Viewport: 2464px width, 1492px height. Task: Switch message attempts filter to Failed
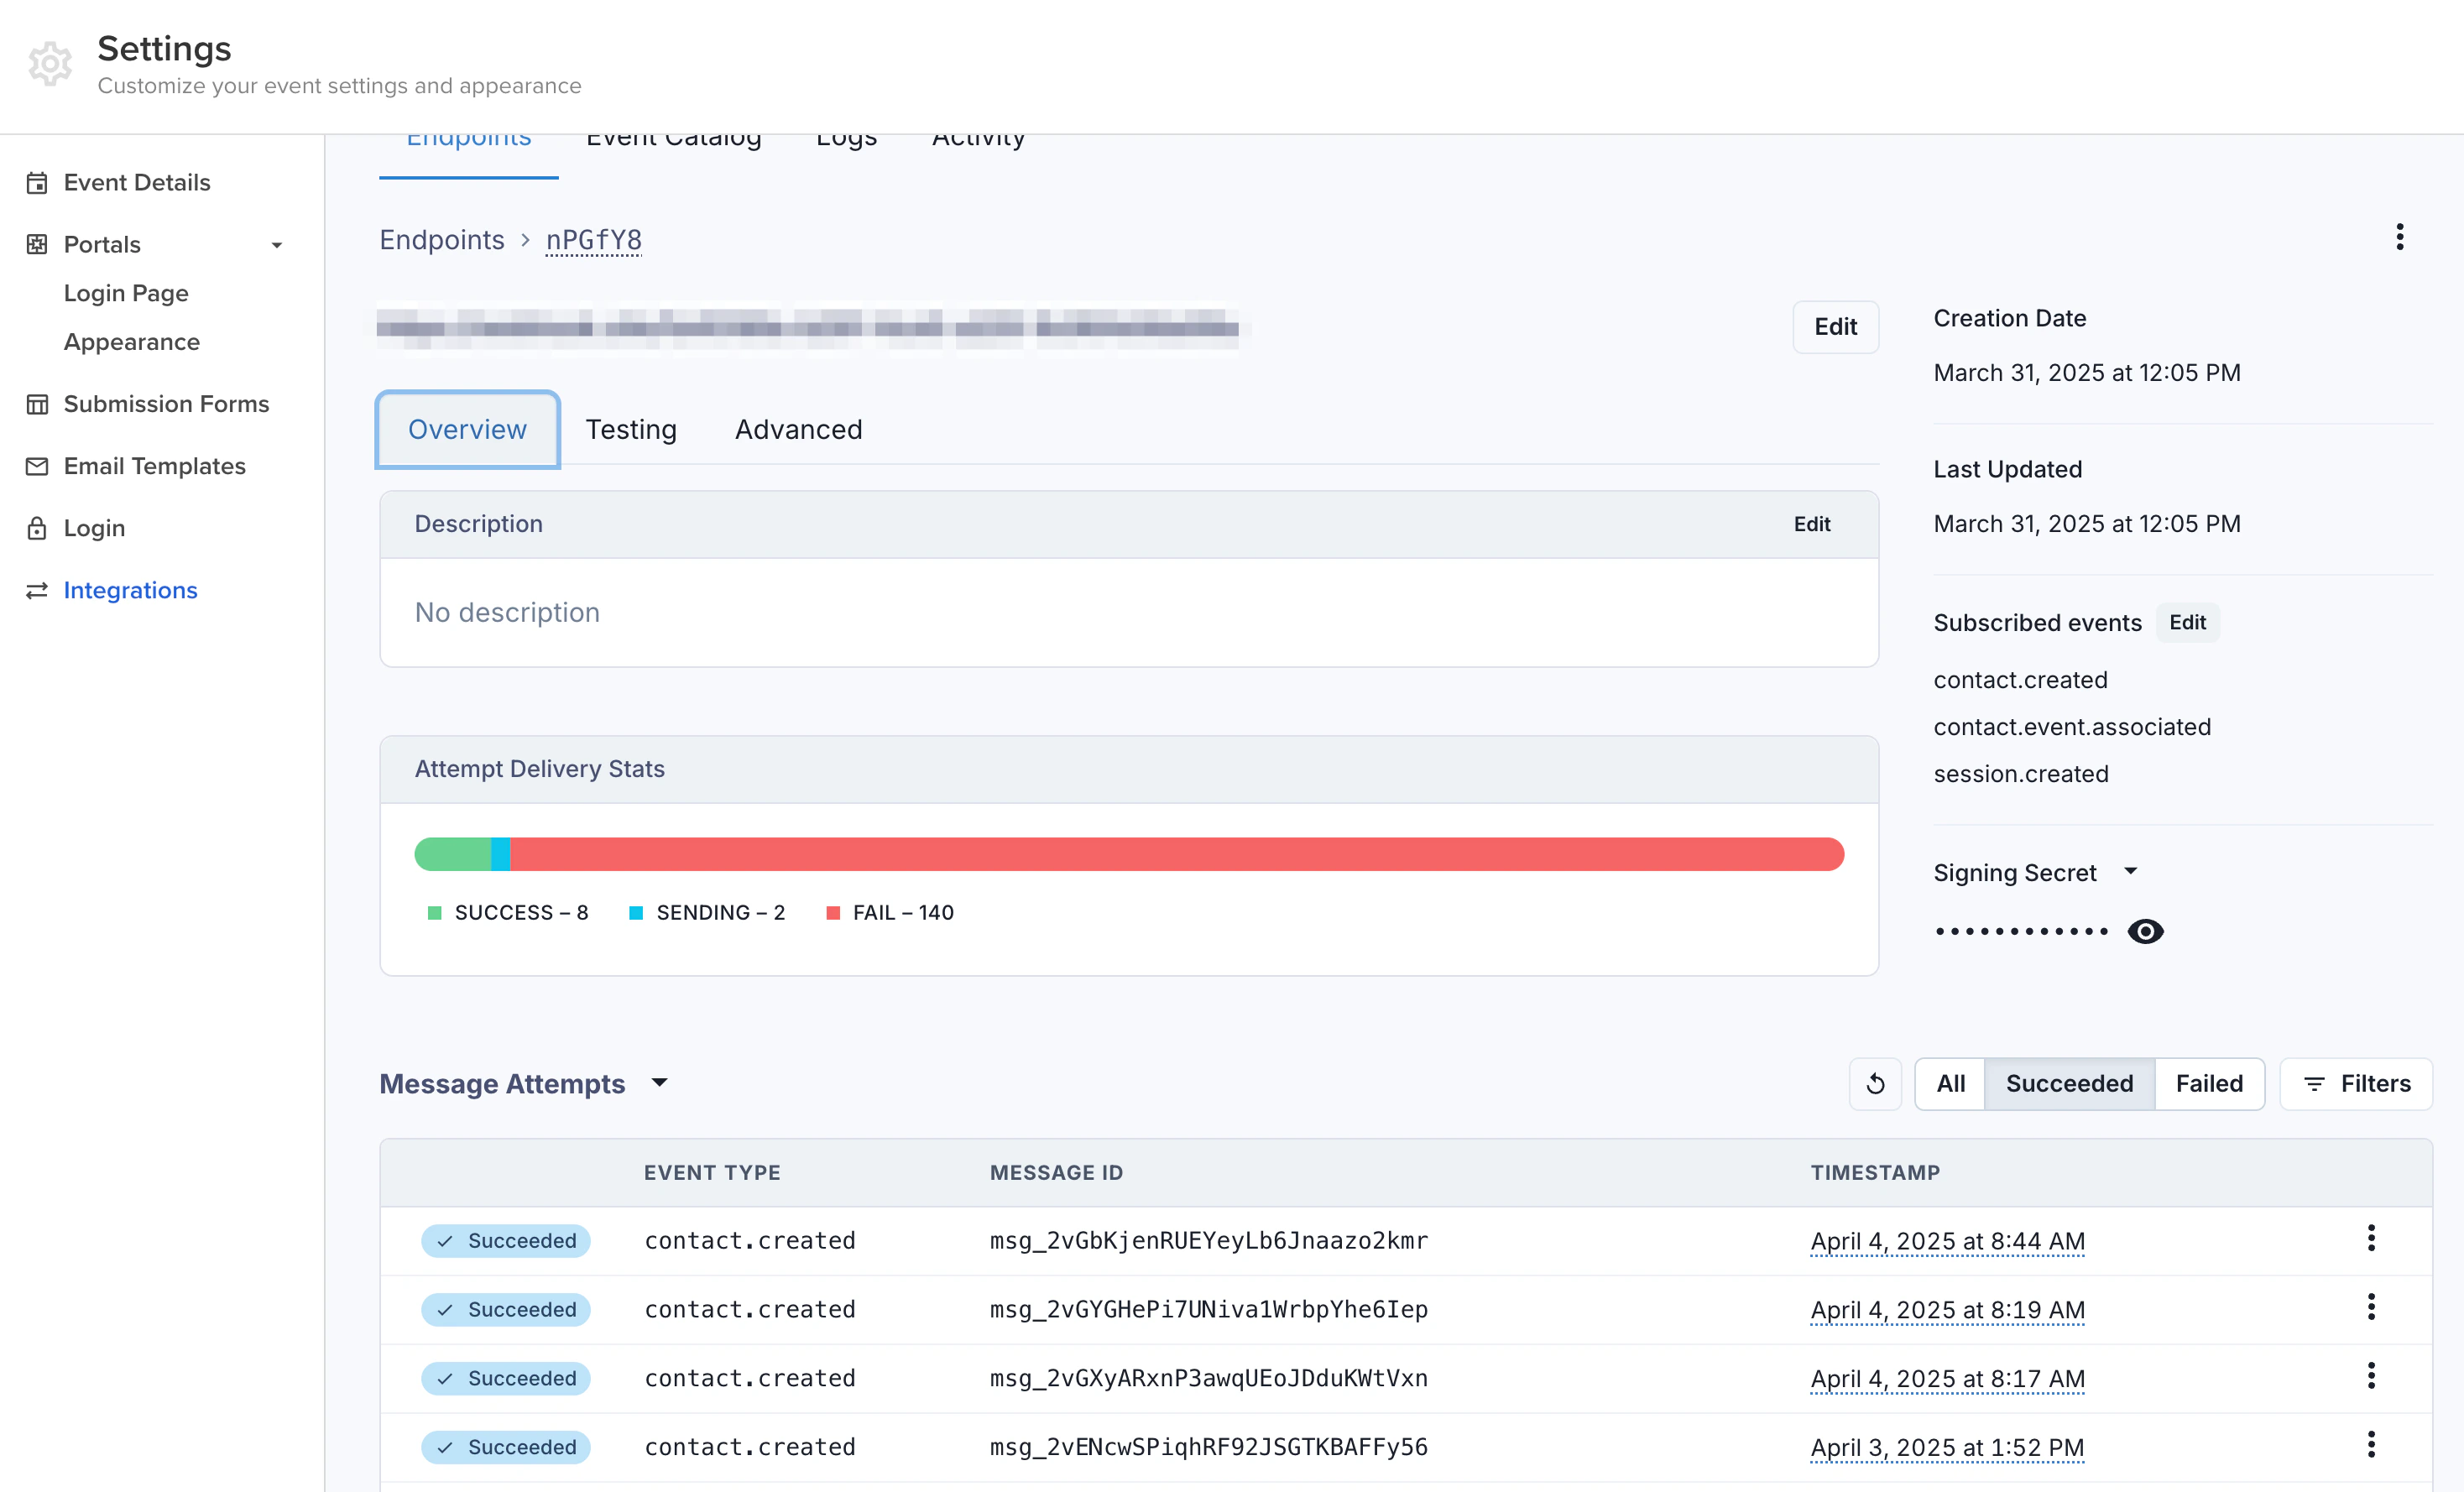[x=2209, y=1083]
